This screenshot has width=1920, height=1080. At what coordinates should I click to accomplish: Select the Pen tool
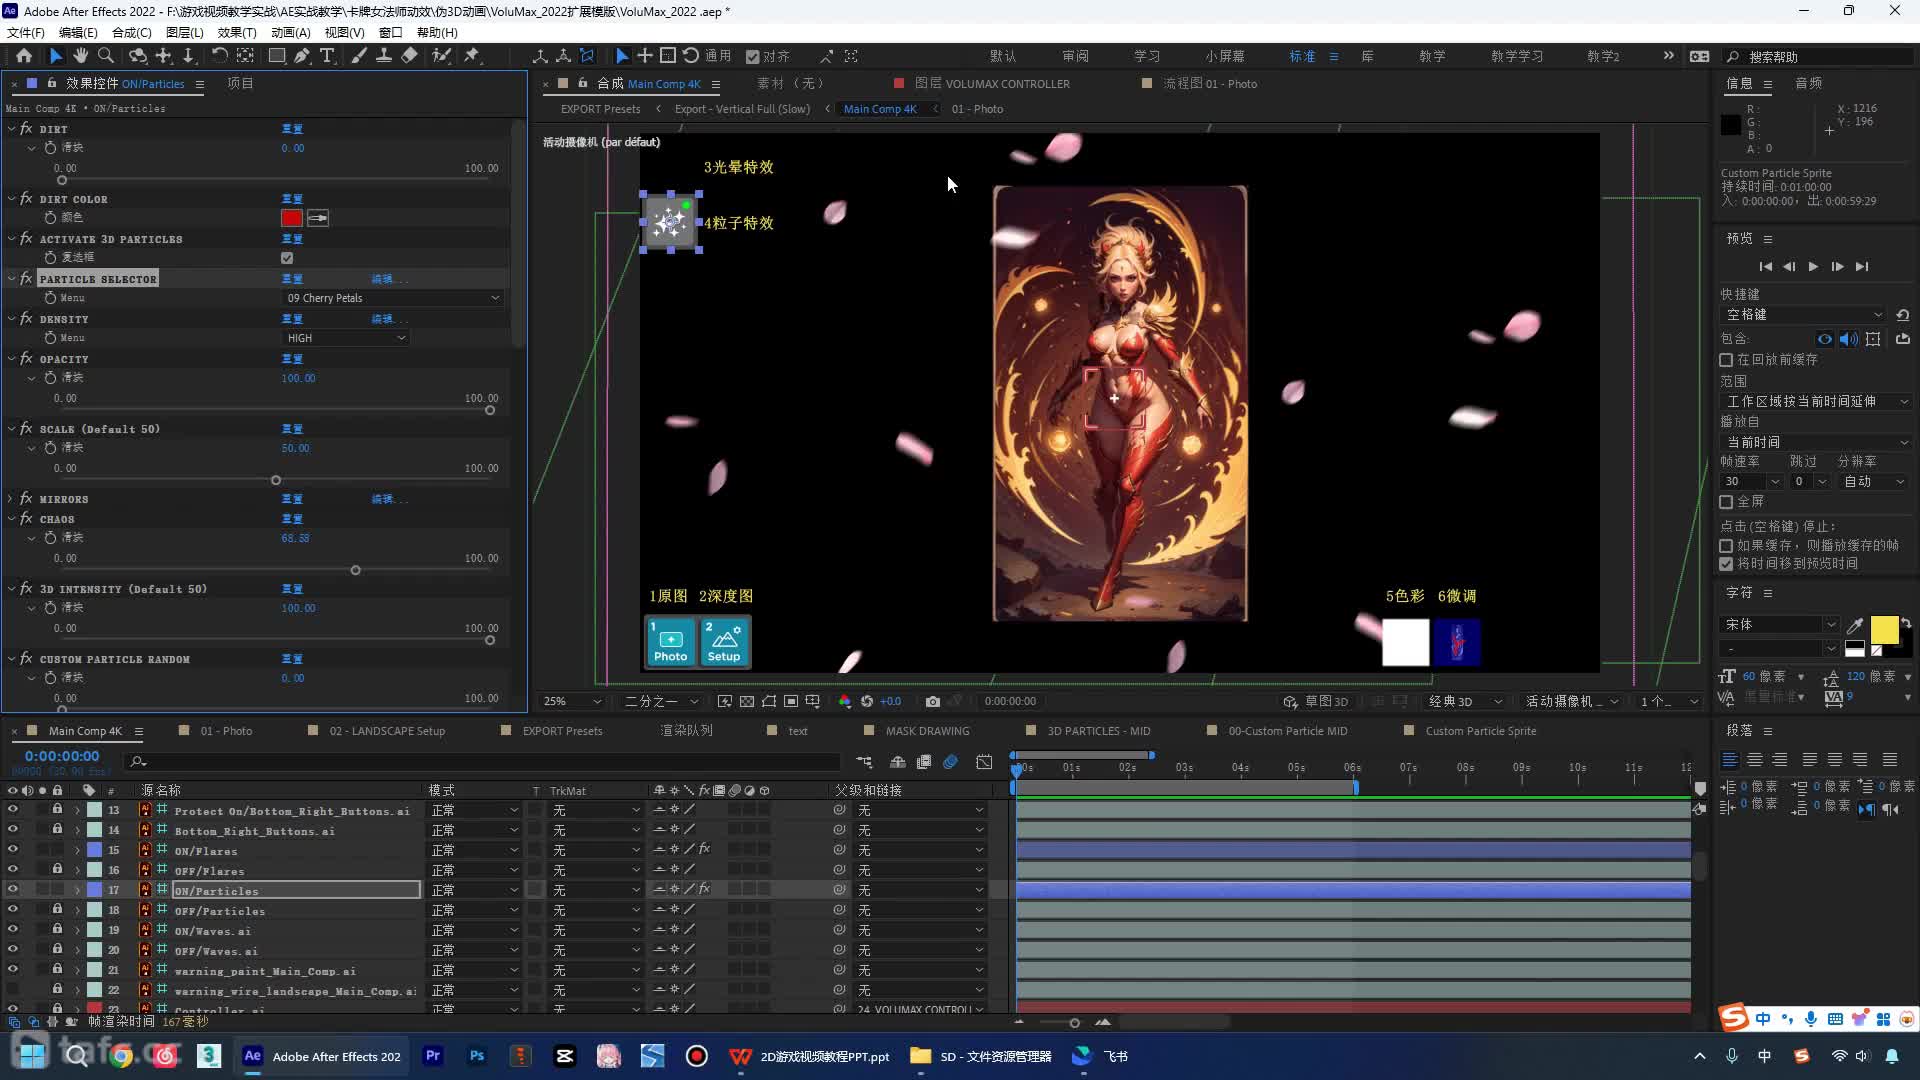[302, 56]
